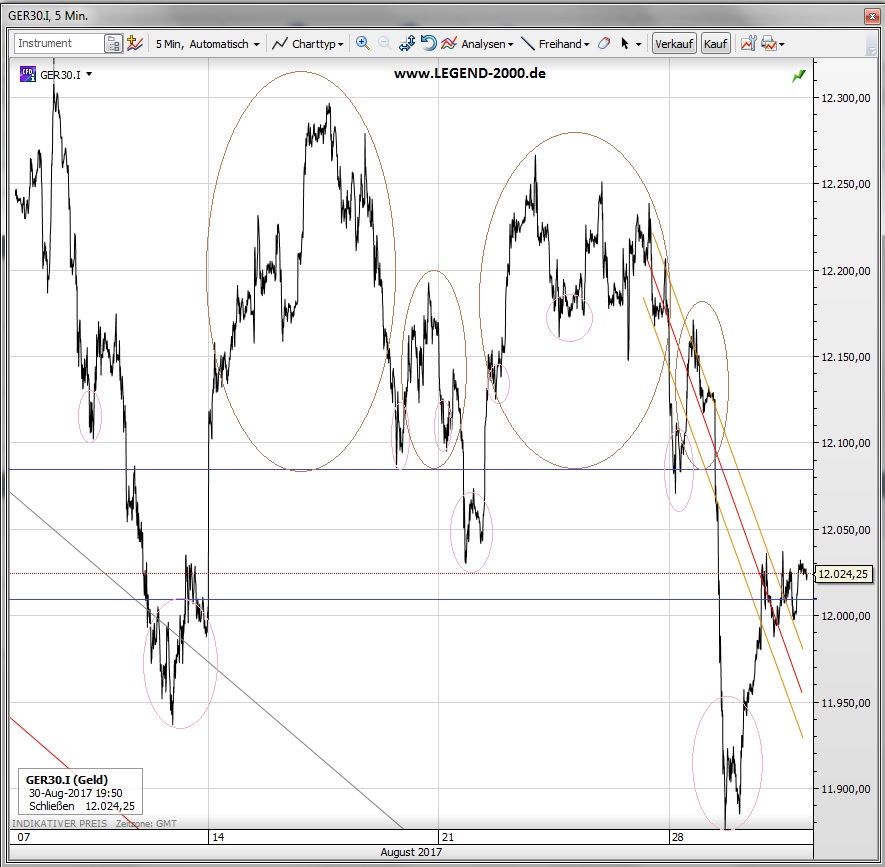The width and height of the screenshot is (885, 867).
Task: Click the 11.900,00 price axis label
Action: click(845, 789)
